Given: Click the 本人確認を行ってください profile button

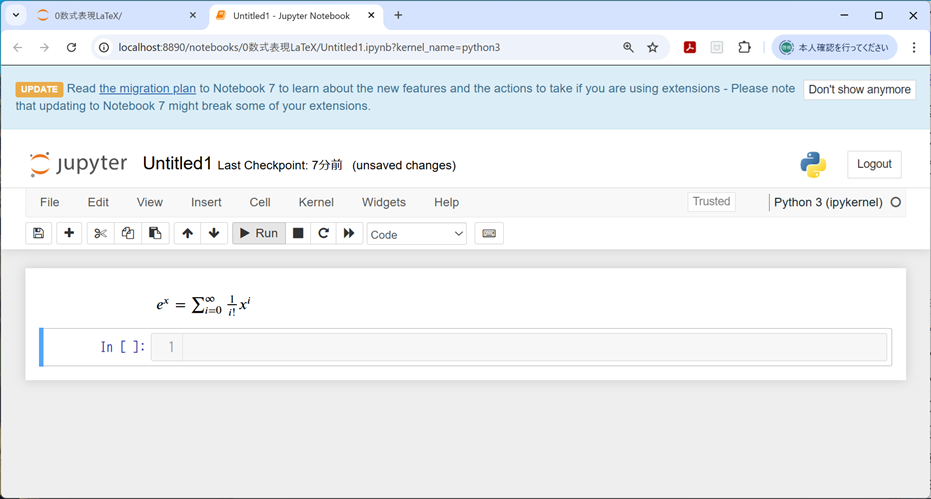Looking at the screenshot, I should click(x=834, y=48).
